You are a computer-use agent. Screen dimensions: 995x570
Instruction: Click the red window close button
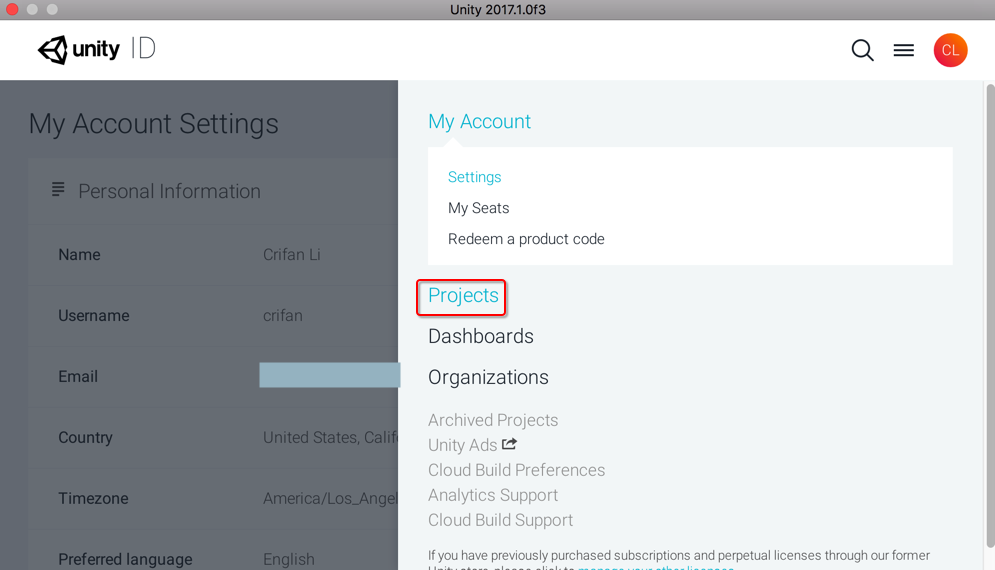point(12,9)
